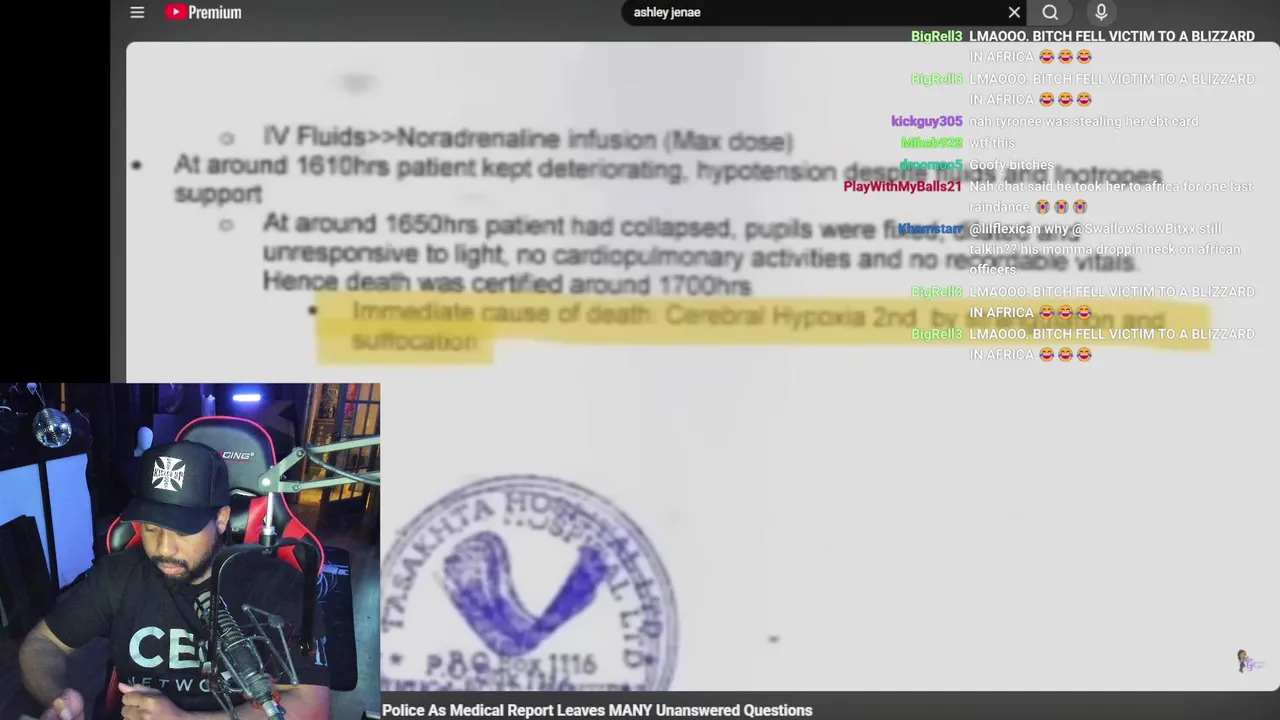Viewport: 1280px width, 720px height.
Task: Click the channel watermark at video corner
Action: click(1249, 661)
